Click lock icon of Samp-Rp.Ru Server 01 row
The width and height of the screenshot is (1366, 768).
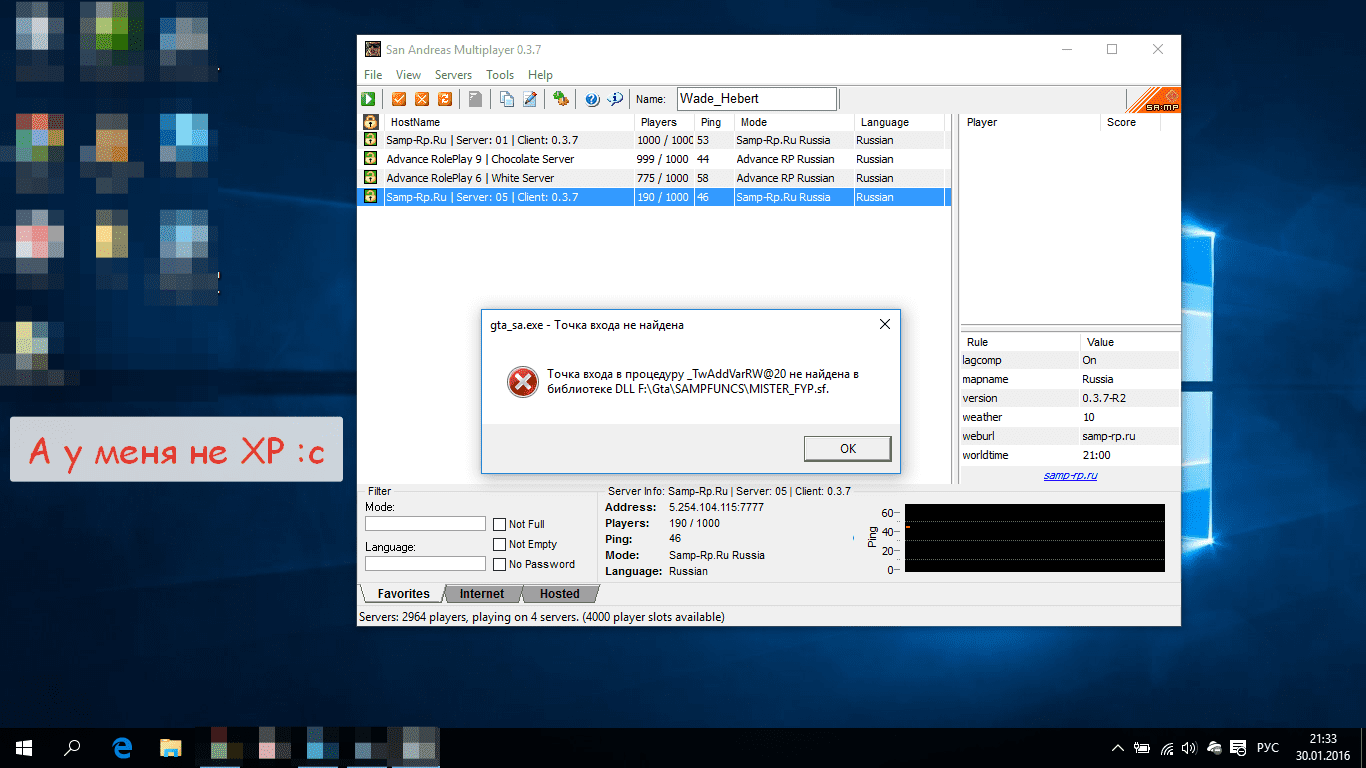click(370, 140)
